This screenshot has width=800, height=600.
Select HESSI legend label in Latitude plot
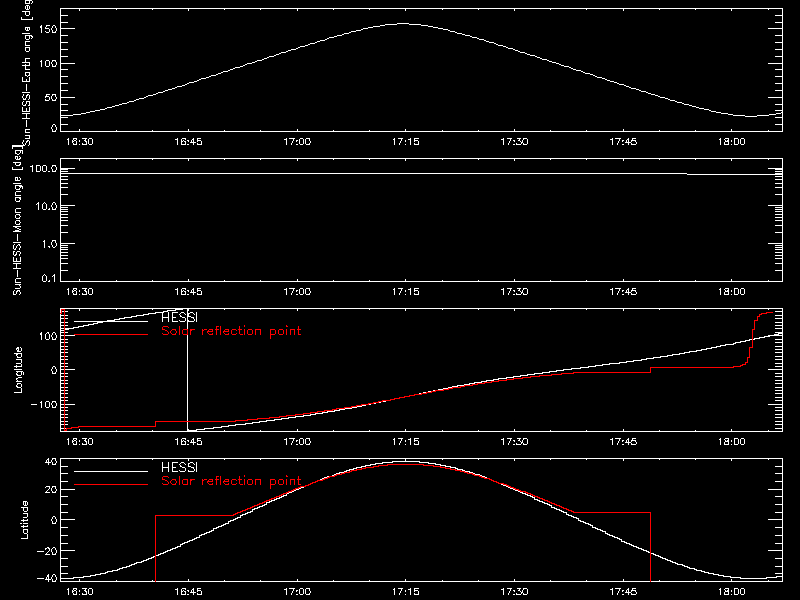pyautogui.click(x=179, y=467)
